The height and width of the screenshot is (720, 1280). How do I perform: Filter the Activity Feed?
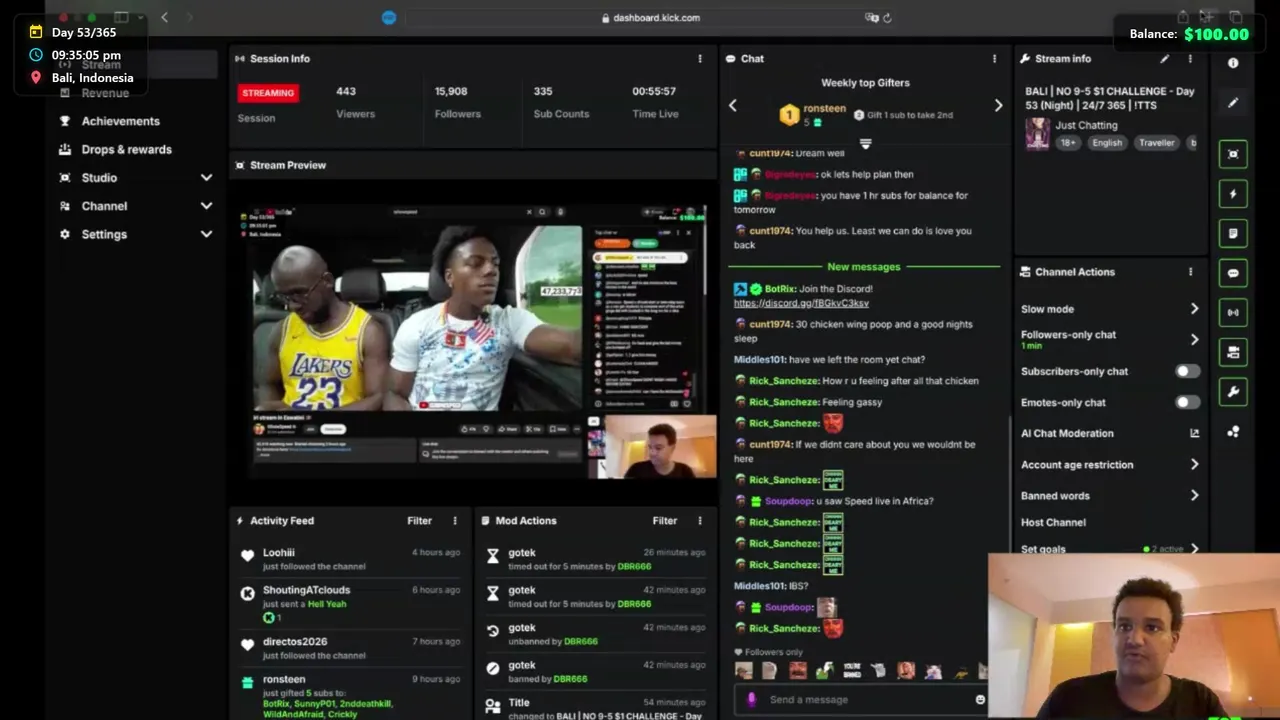click(x=419, y=521)
